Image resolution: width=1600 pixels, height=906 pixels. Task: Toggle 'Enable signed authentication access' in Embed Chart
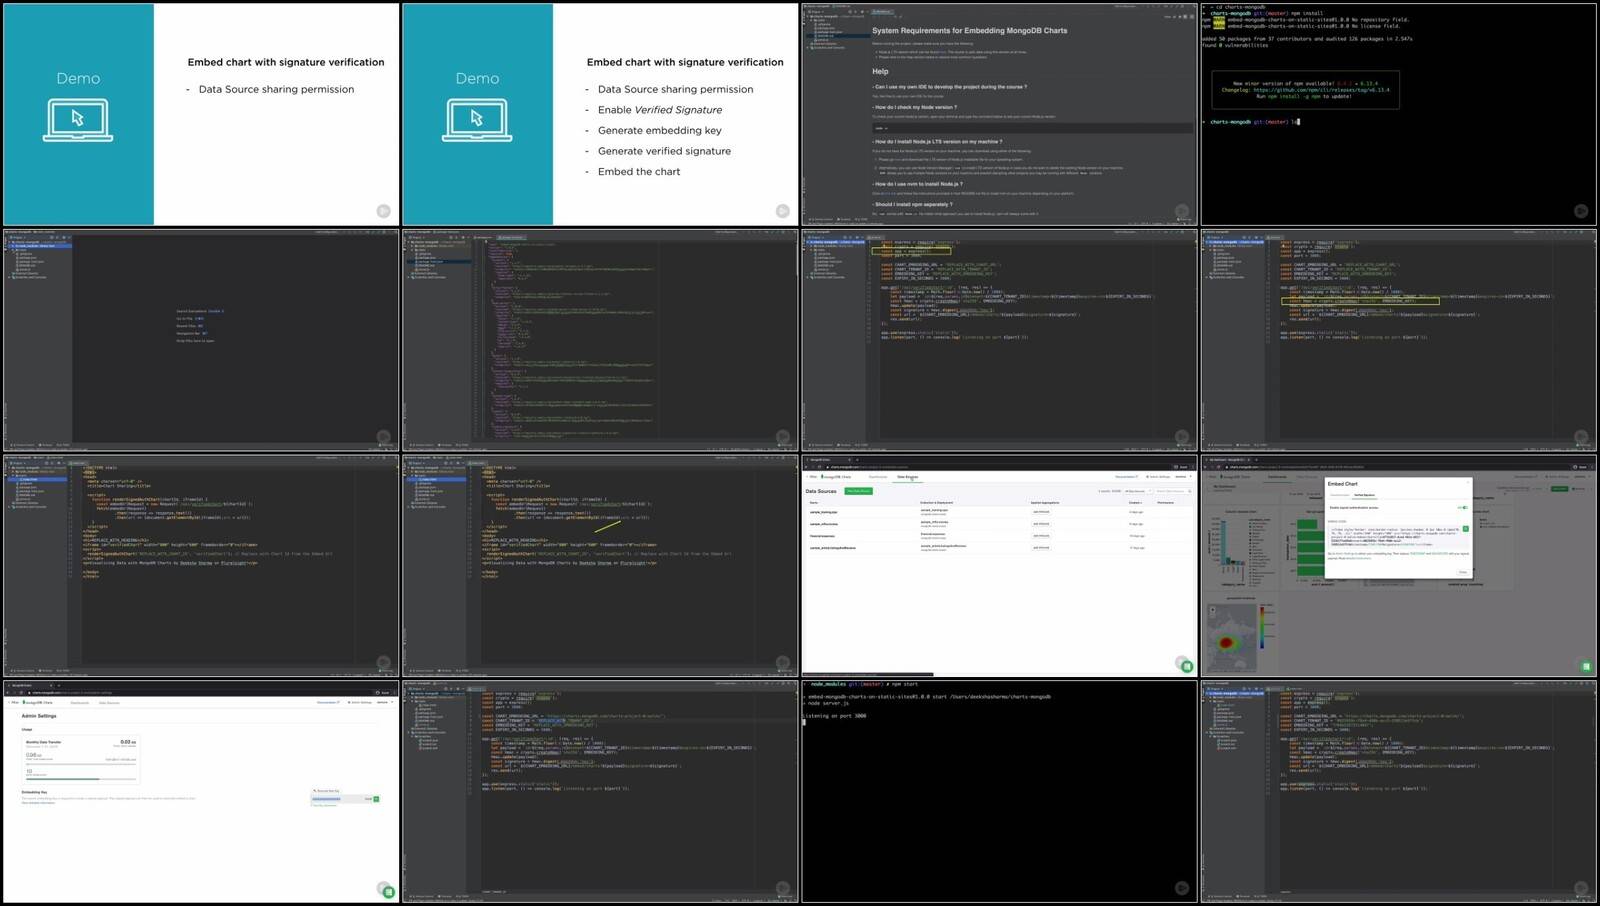pyautogui.click(x=1463, y=507)
